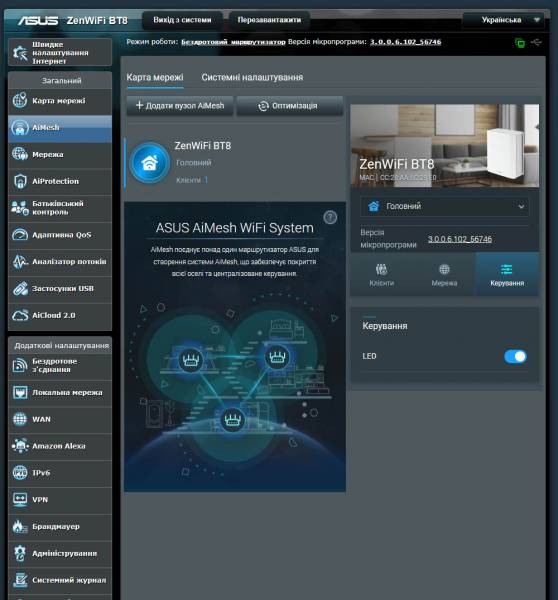Screen dimensions: 558x600
Task: Open Застосунки USB icon
Action: pyautogui.click(x=20, y=288)
